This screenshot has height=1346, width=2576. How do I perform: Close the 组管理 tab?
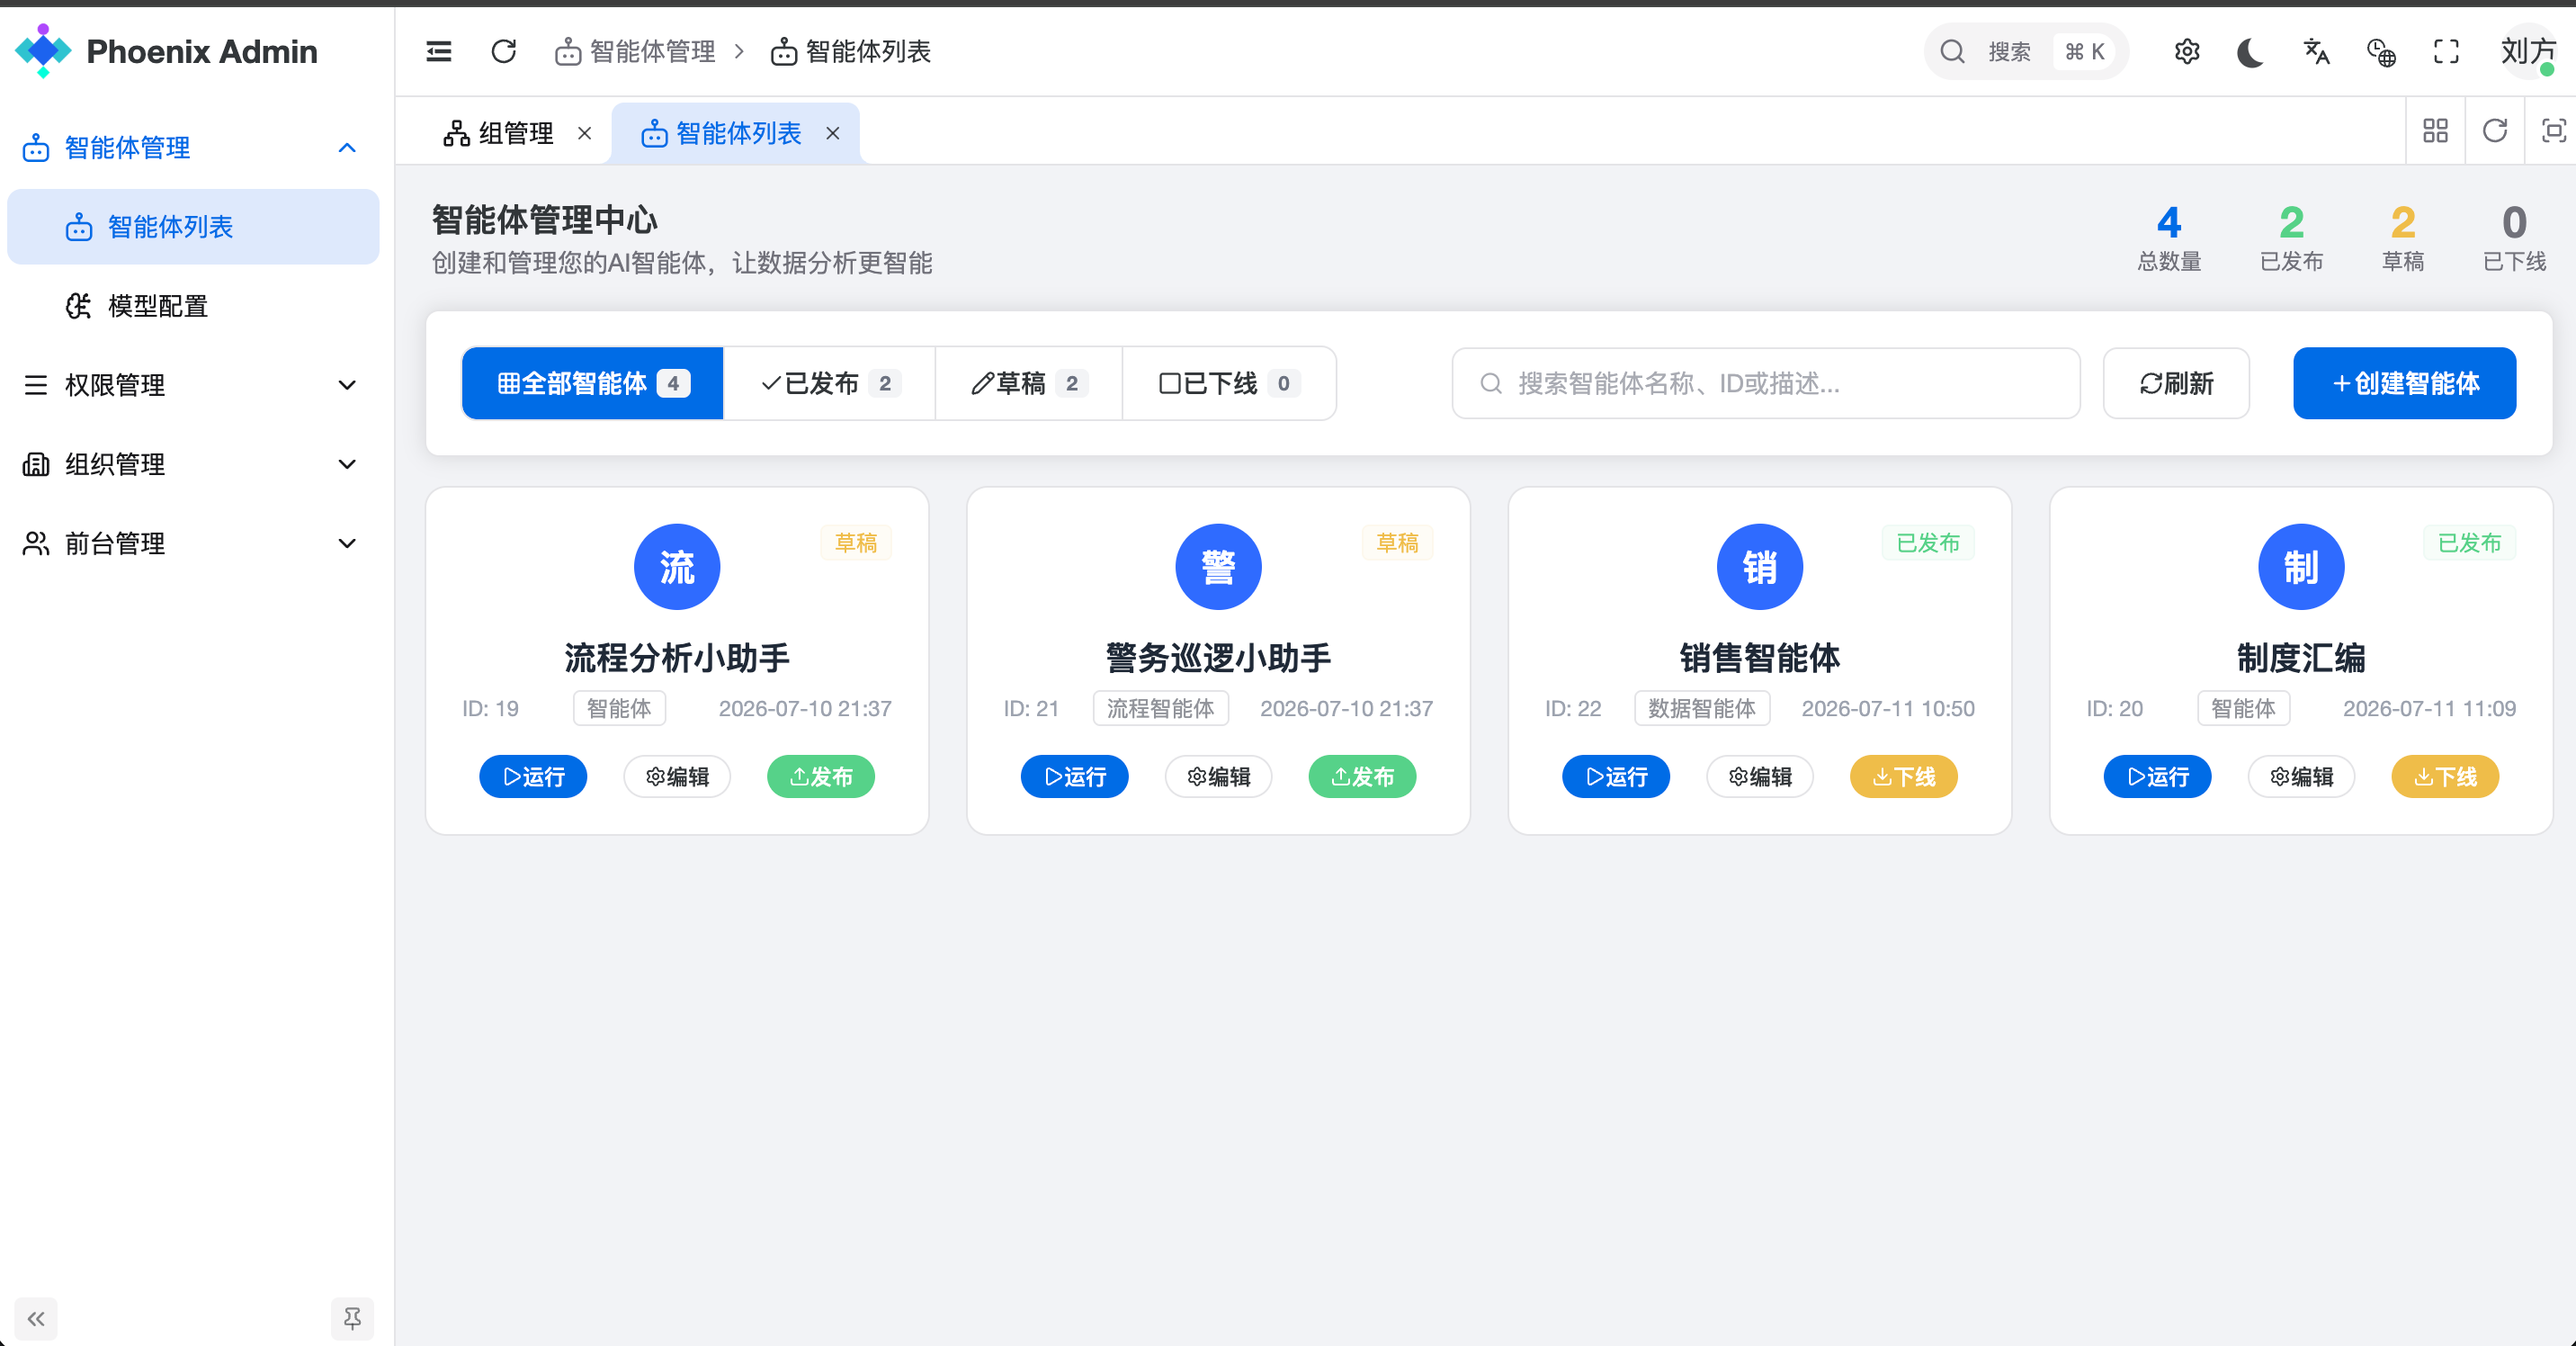[x=585, y=133]
